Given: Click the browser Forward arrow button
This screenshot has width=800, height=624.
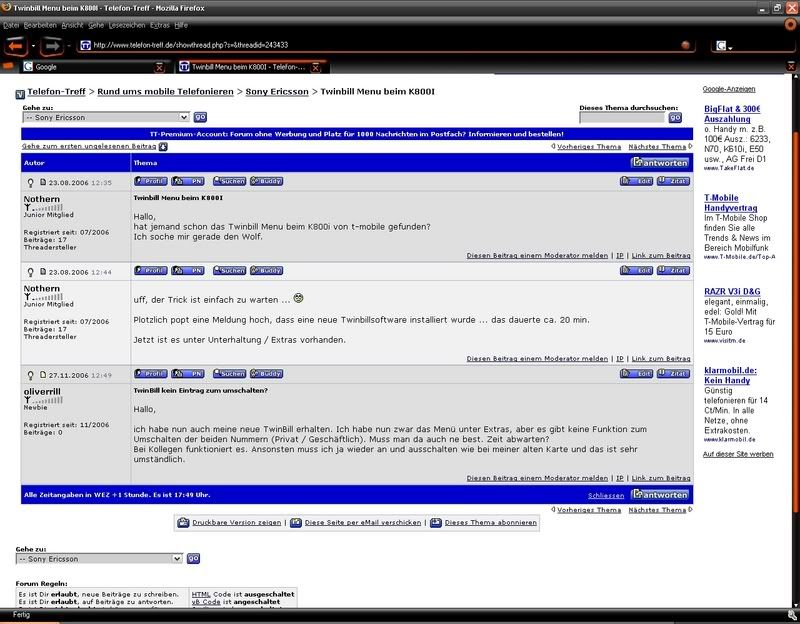Looking at the screenshot, I should (52, 46).
